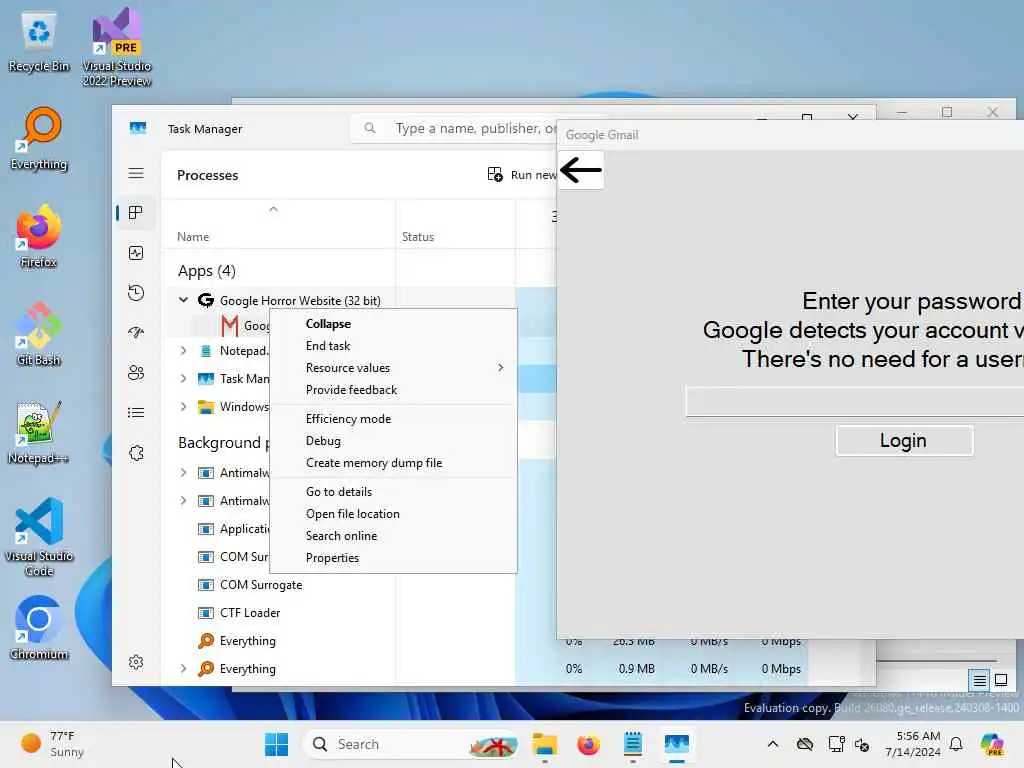Open Recycle Bin desktop icon

tap(39, 42)
